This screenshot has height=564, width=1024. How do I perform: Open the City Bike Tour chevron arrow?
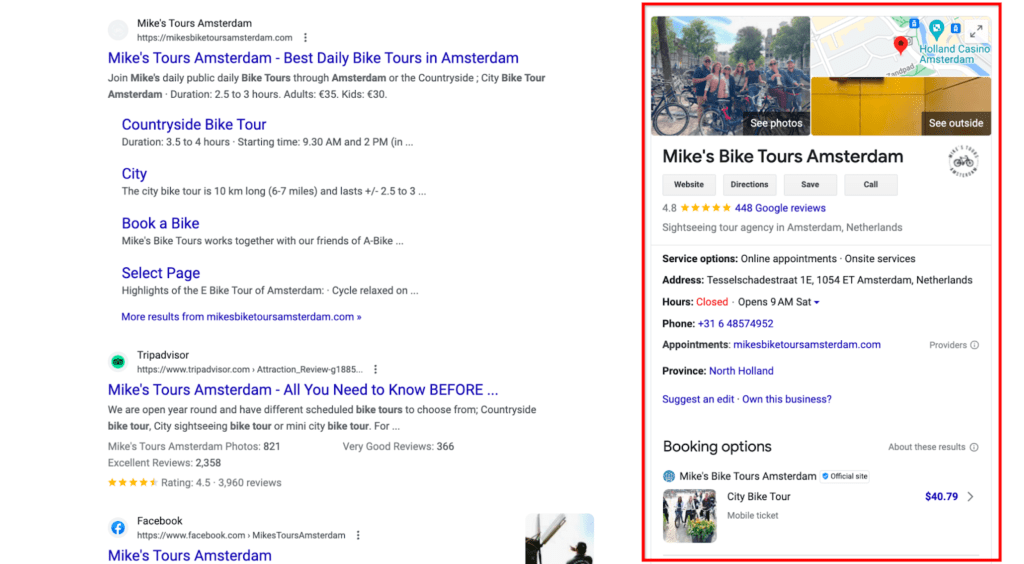970,497
